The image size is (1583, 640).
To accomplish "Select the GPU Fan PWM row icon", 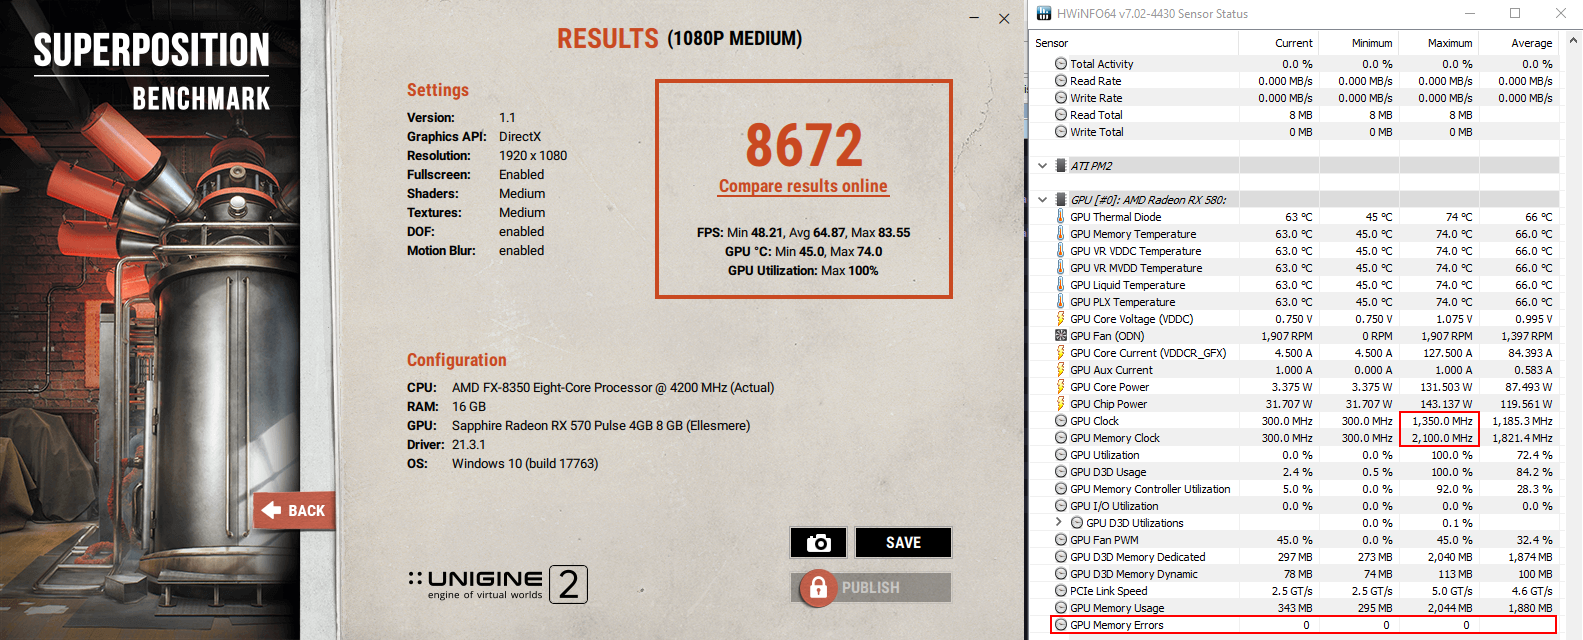I will (1061, 540).
